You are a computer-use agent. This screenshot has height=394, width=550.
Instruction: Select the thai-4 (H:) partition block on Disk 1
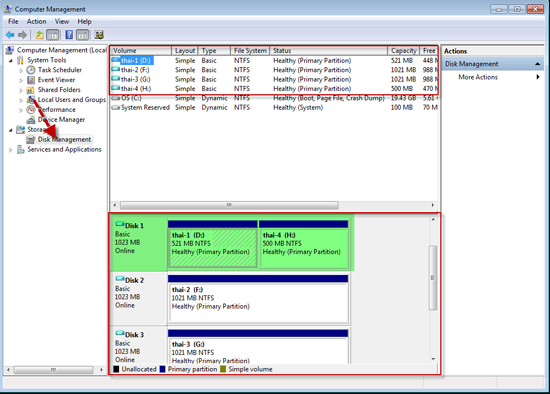coord(303,244)
